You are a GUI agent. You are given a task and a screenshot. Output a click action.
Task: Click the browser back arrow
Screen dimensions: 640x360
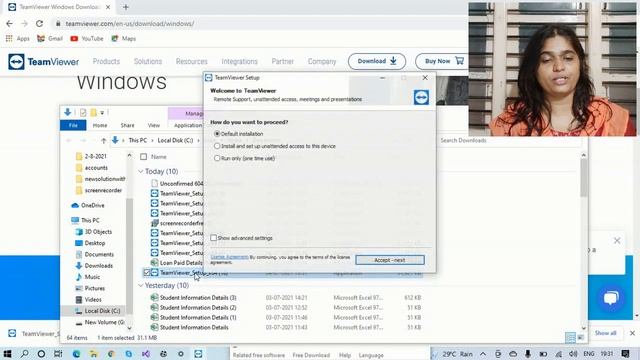pyautogui.click(x=9, y=24)
